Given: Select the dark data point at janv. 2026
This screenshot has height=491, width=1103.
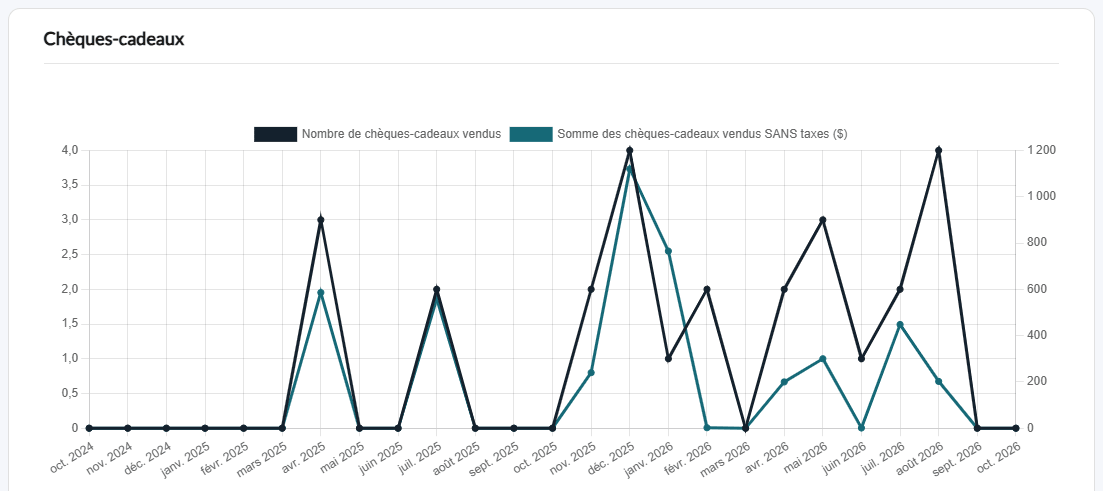Looking at the screenshot, I should (668, 359).
